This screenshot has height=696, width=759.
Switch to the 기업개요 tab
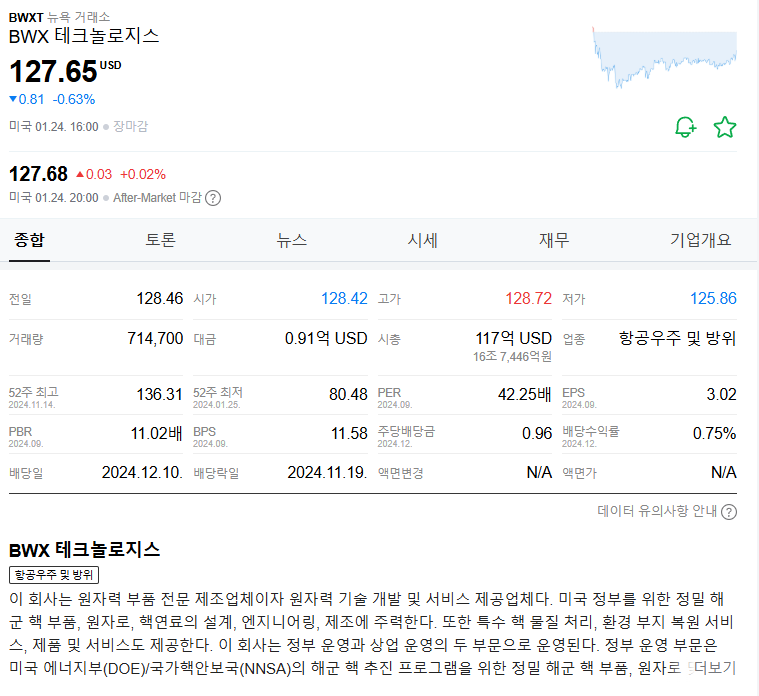pos(700,240)
